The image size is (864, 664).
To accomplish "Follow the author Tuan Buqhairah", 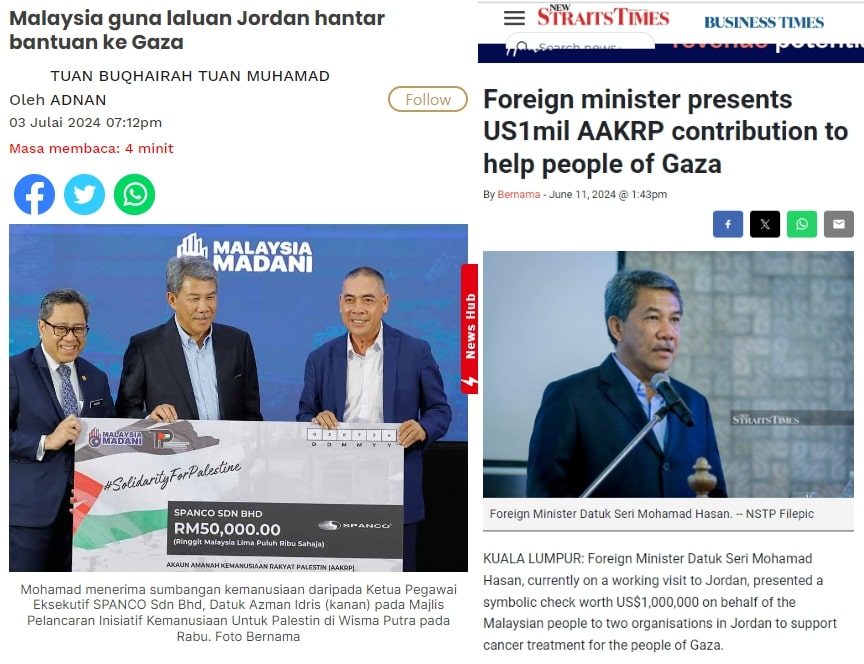I will [428, 99].
